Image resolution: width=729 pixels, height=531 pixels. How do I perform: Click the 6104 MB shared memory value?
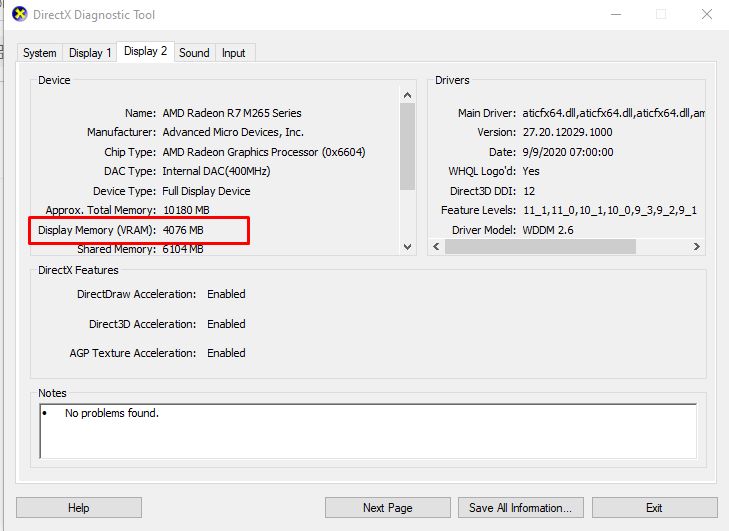click(183, 249)
